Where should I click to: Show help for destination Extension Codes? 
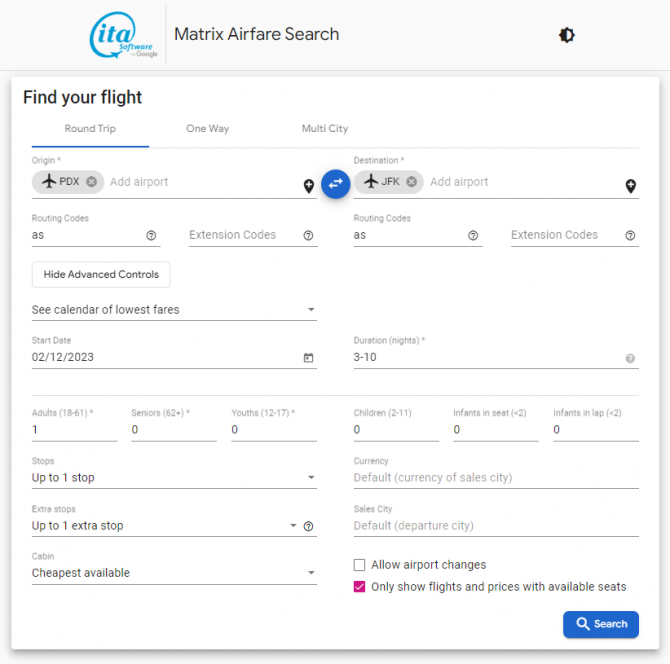coord(630,235)
